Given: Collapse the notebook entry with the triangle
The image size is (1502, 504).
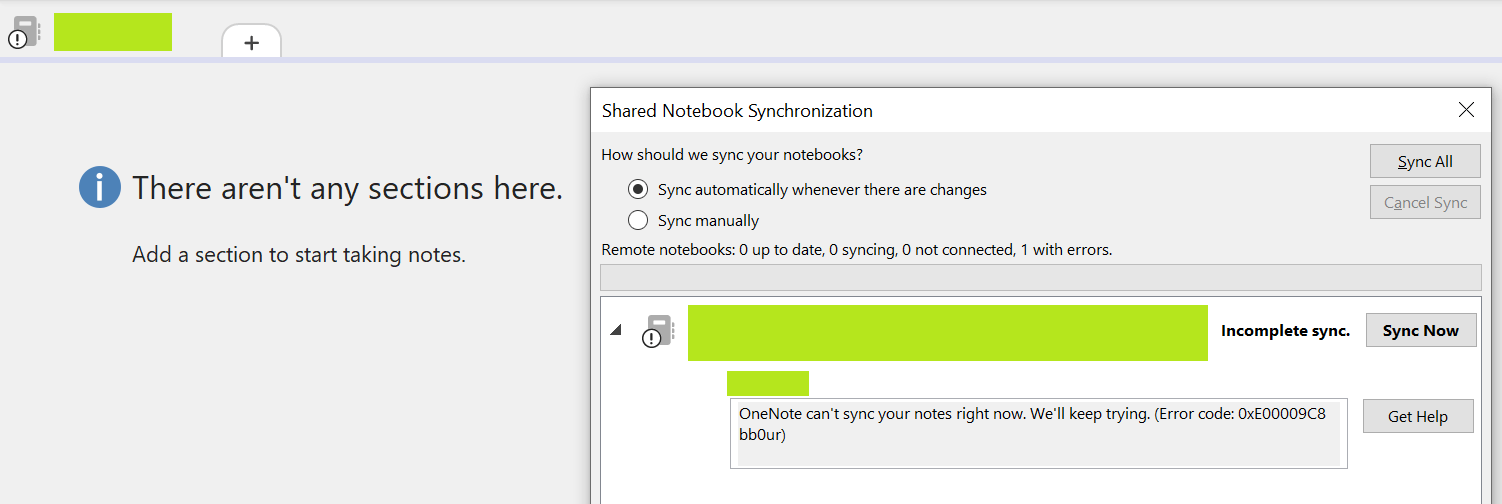Looking at the screenshot, I should [x=615, y=331].
